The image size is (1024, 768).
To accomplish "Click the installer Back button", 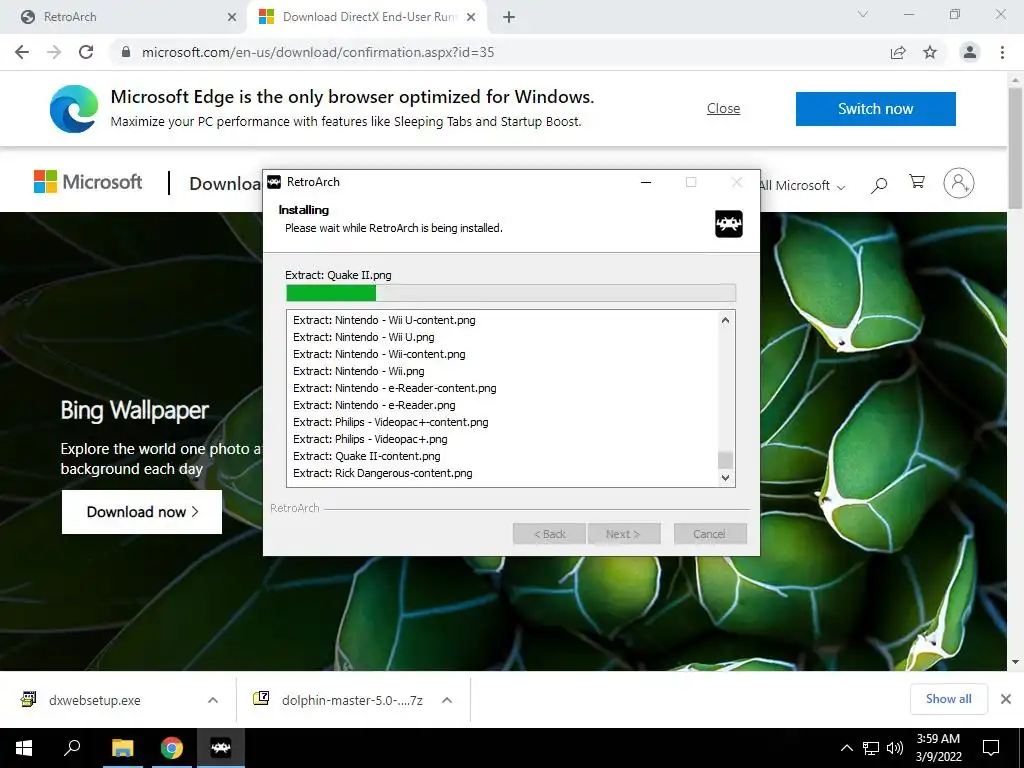I will (x=549, y=534).
